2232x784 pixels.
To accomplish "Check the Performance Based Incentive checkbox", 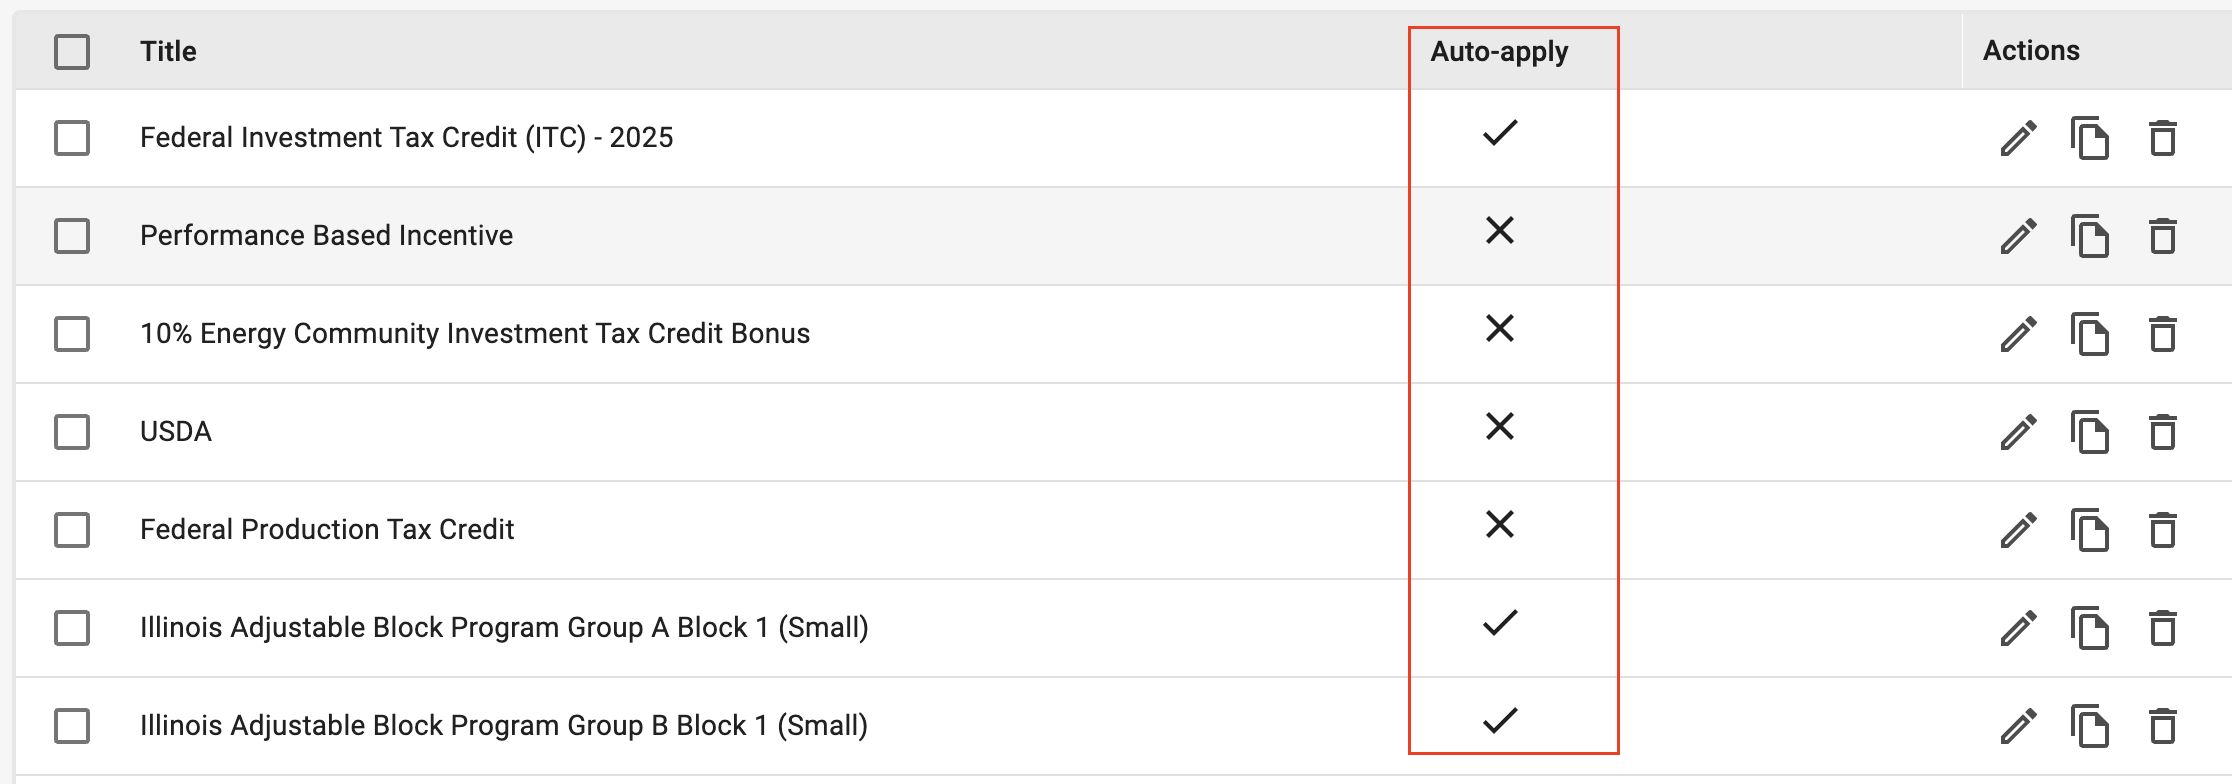I will [72, 236].
